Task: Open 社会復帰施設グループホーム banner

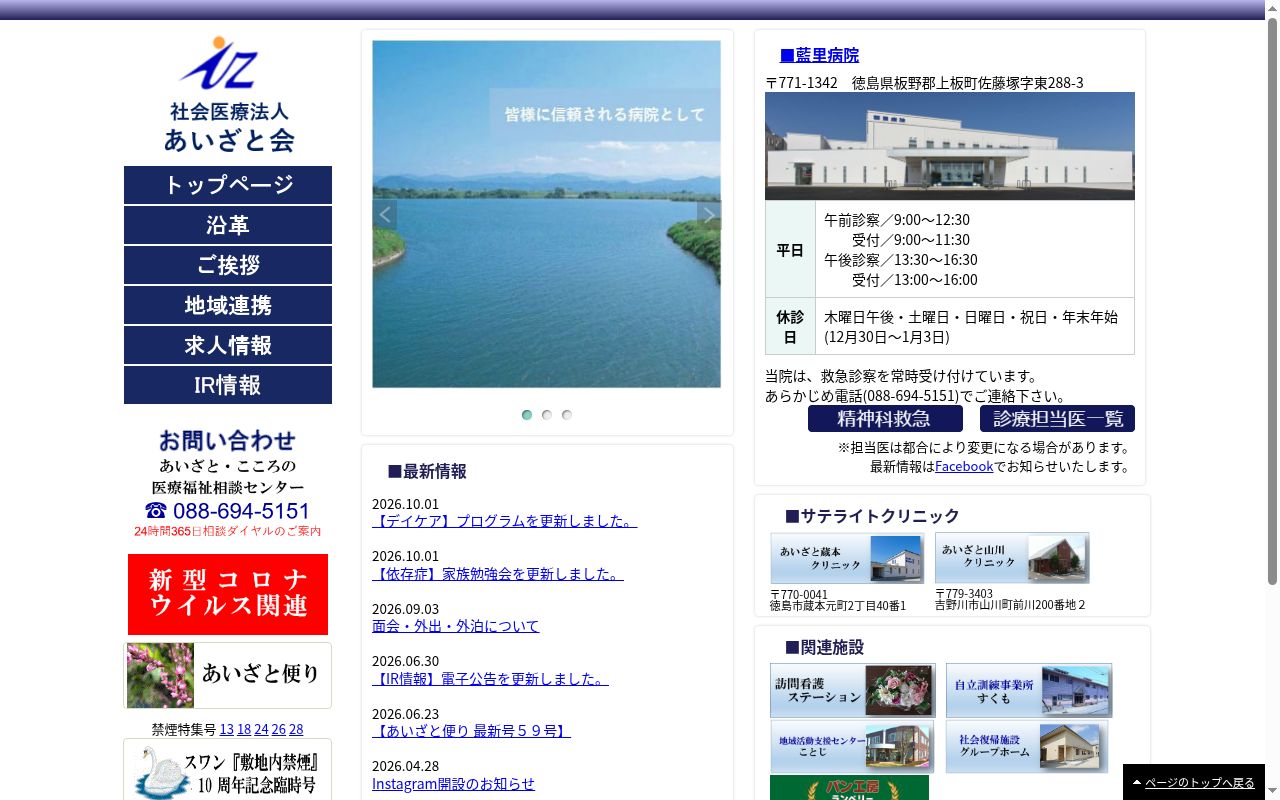Action: click(1027, 746)
